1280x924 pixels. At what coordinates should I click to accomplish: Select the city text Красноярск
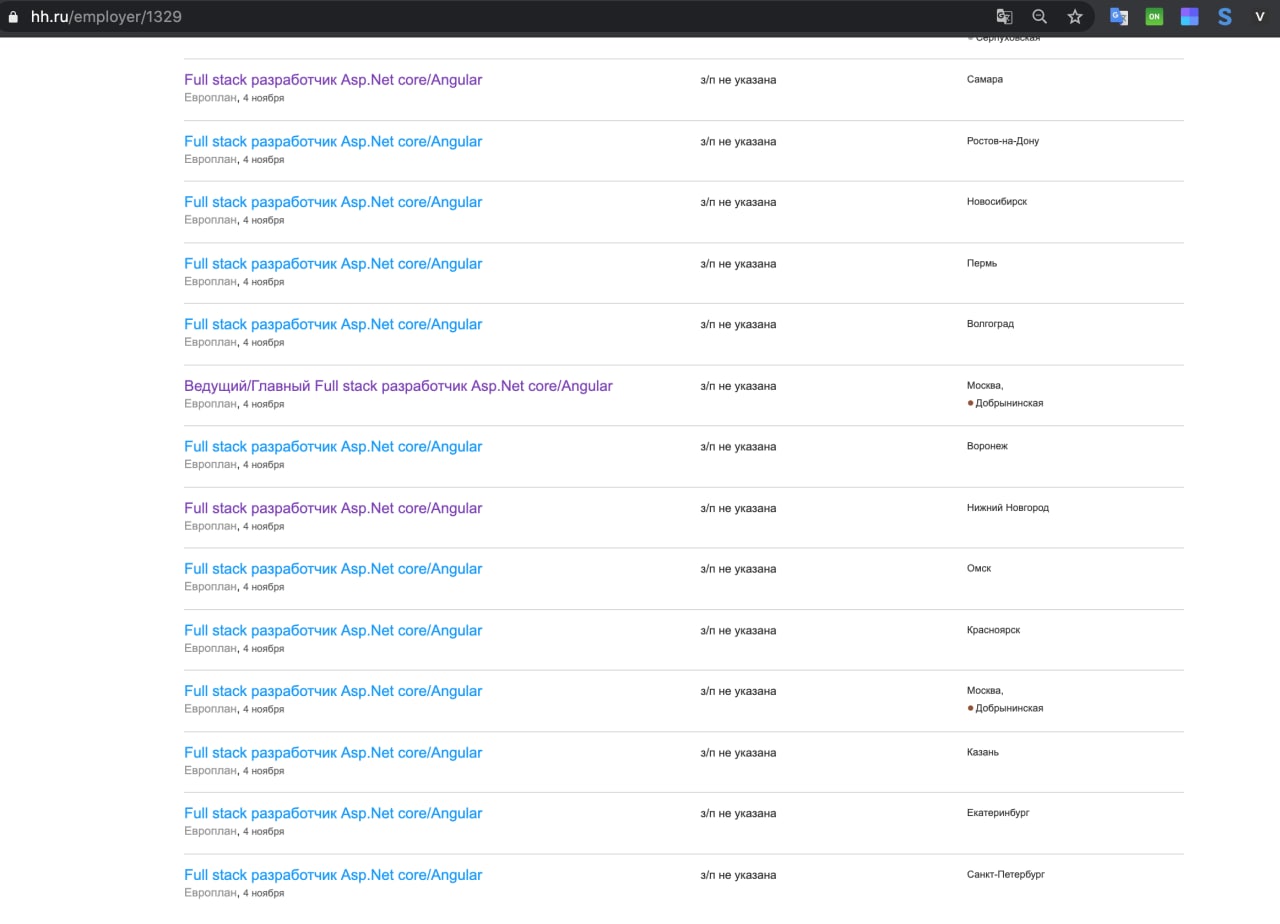point(994,630)
